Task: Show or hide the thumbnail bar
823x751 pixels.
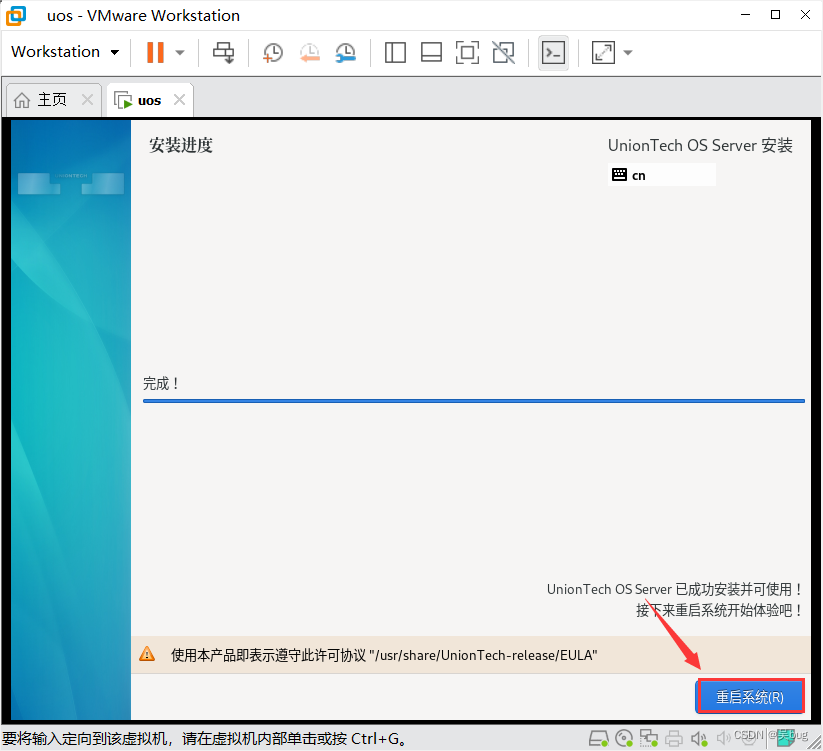Action: click(x=431, y=52)
